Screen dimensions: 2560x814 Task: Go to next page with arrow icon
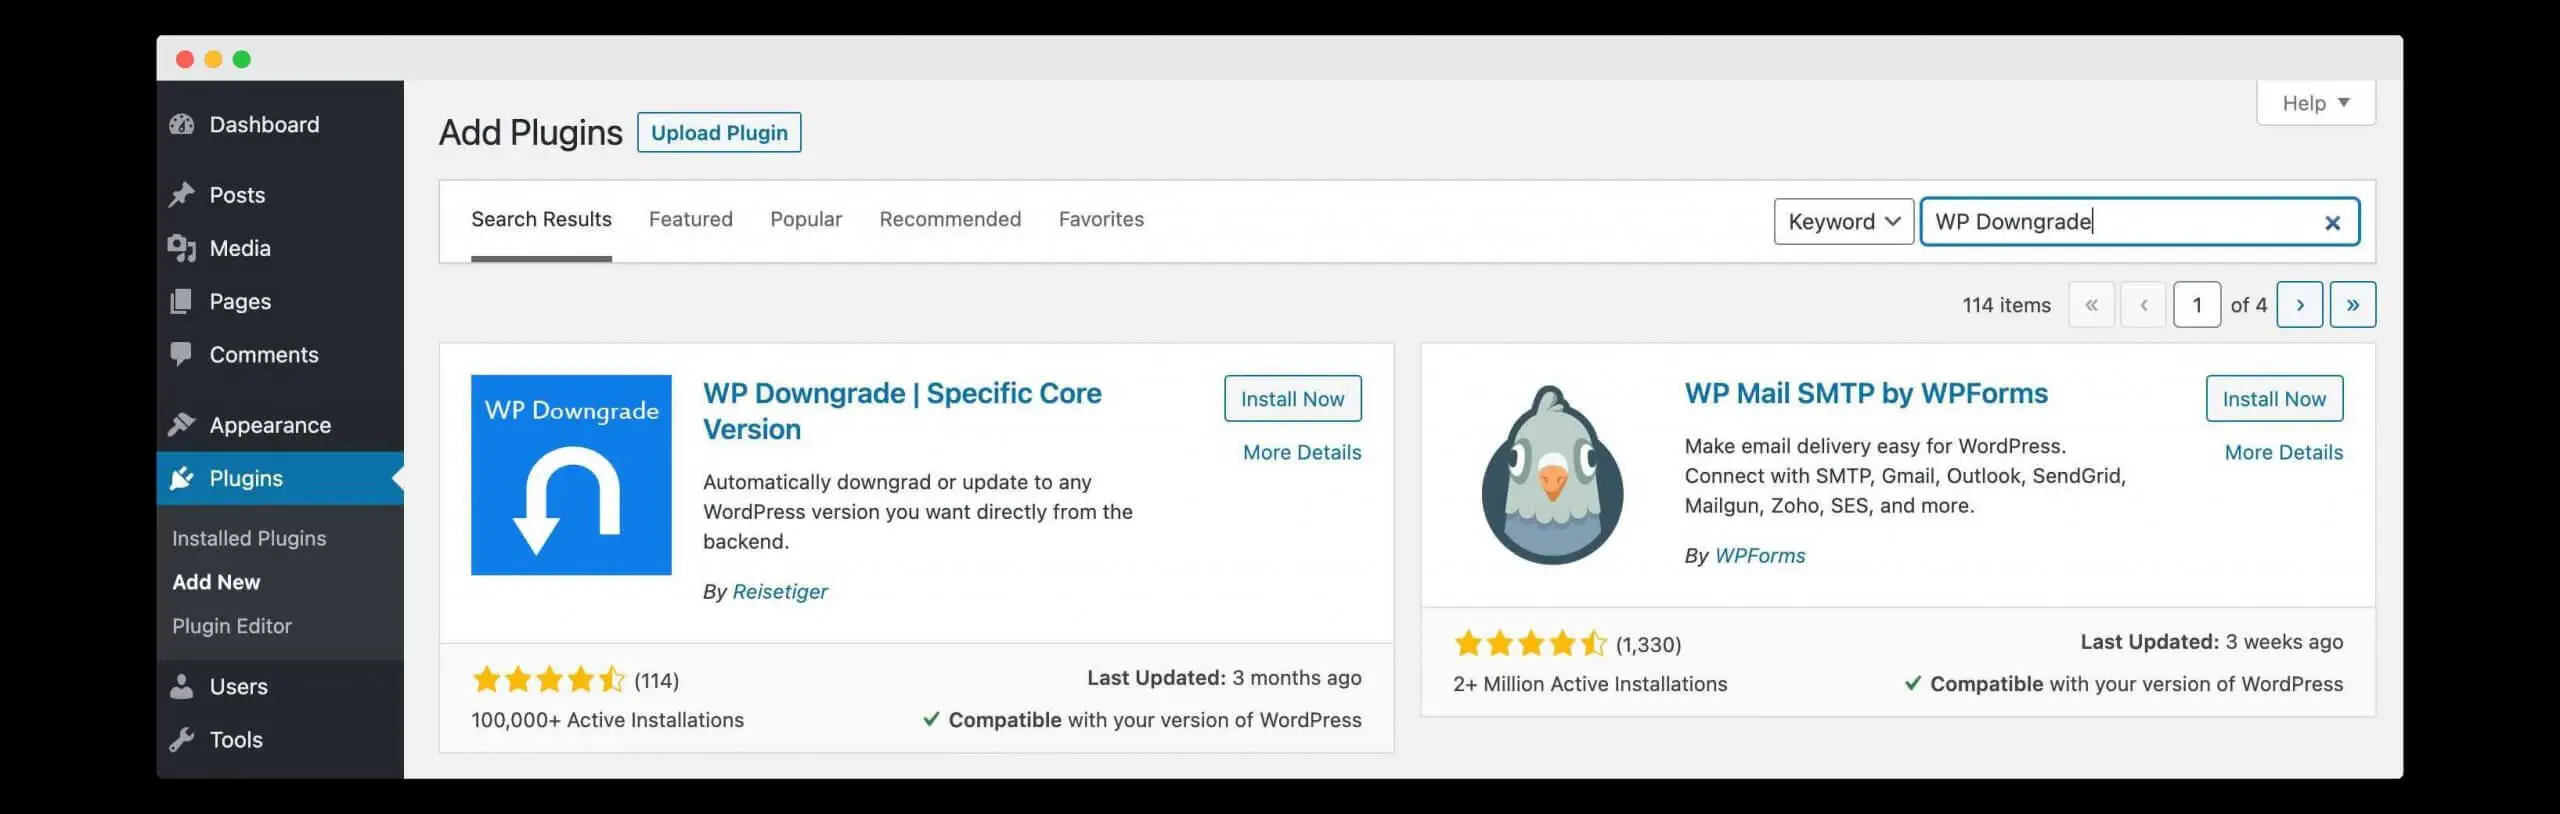(2300, 304)
